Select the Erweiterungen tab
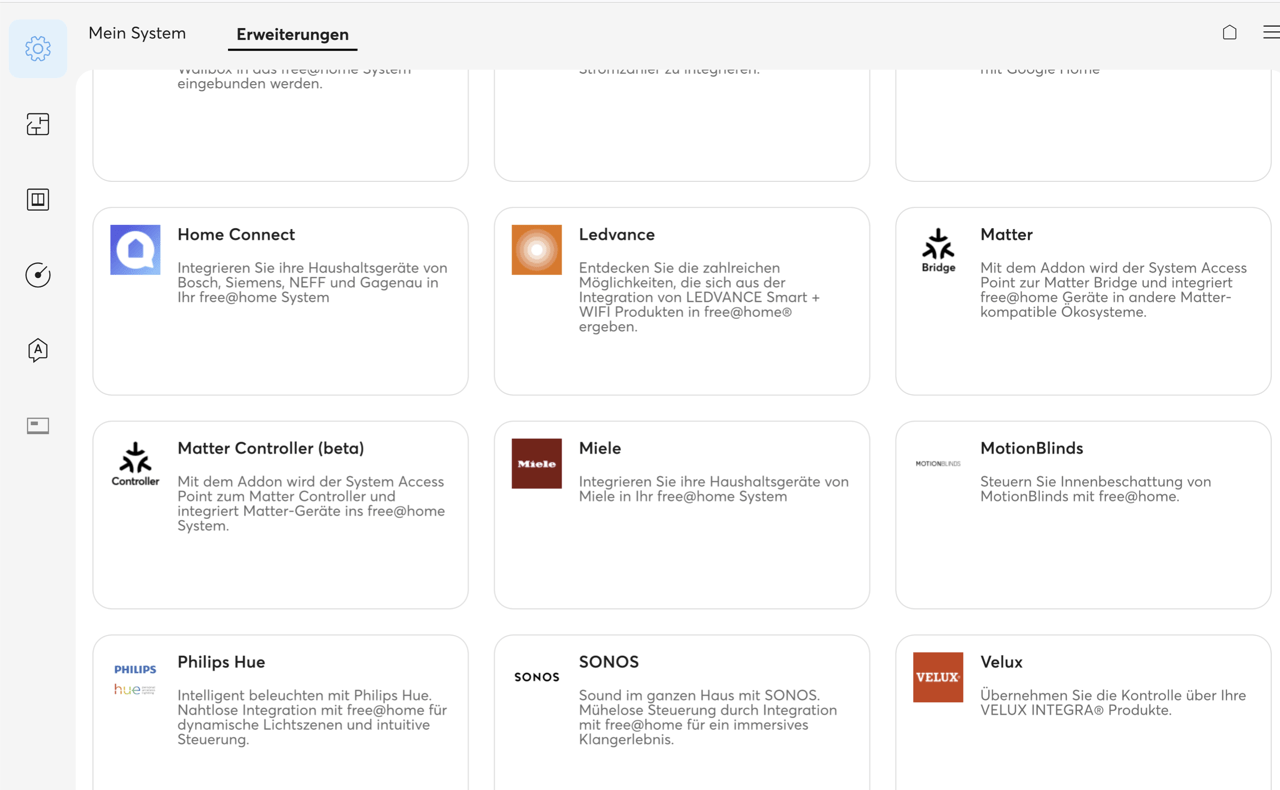The width and height of the screenshot is (1280, 790). (x=292, y=34)
